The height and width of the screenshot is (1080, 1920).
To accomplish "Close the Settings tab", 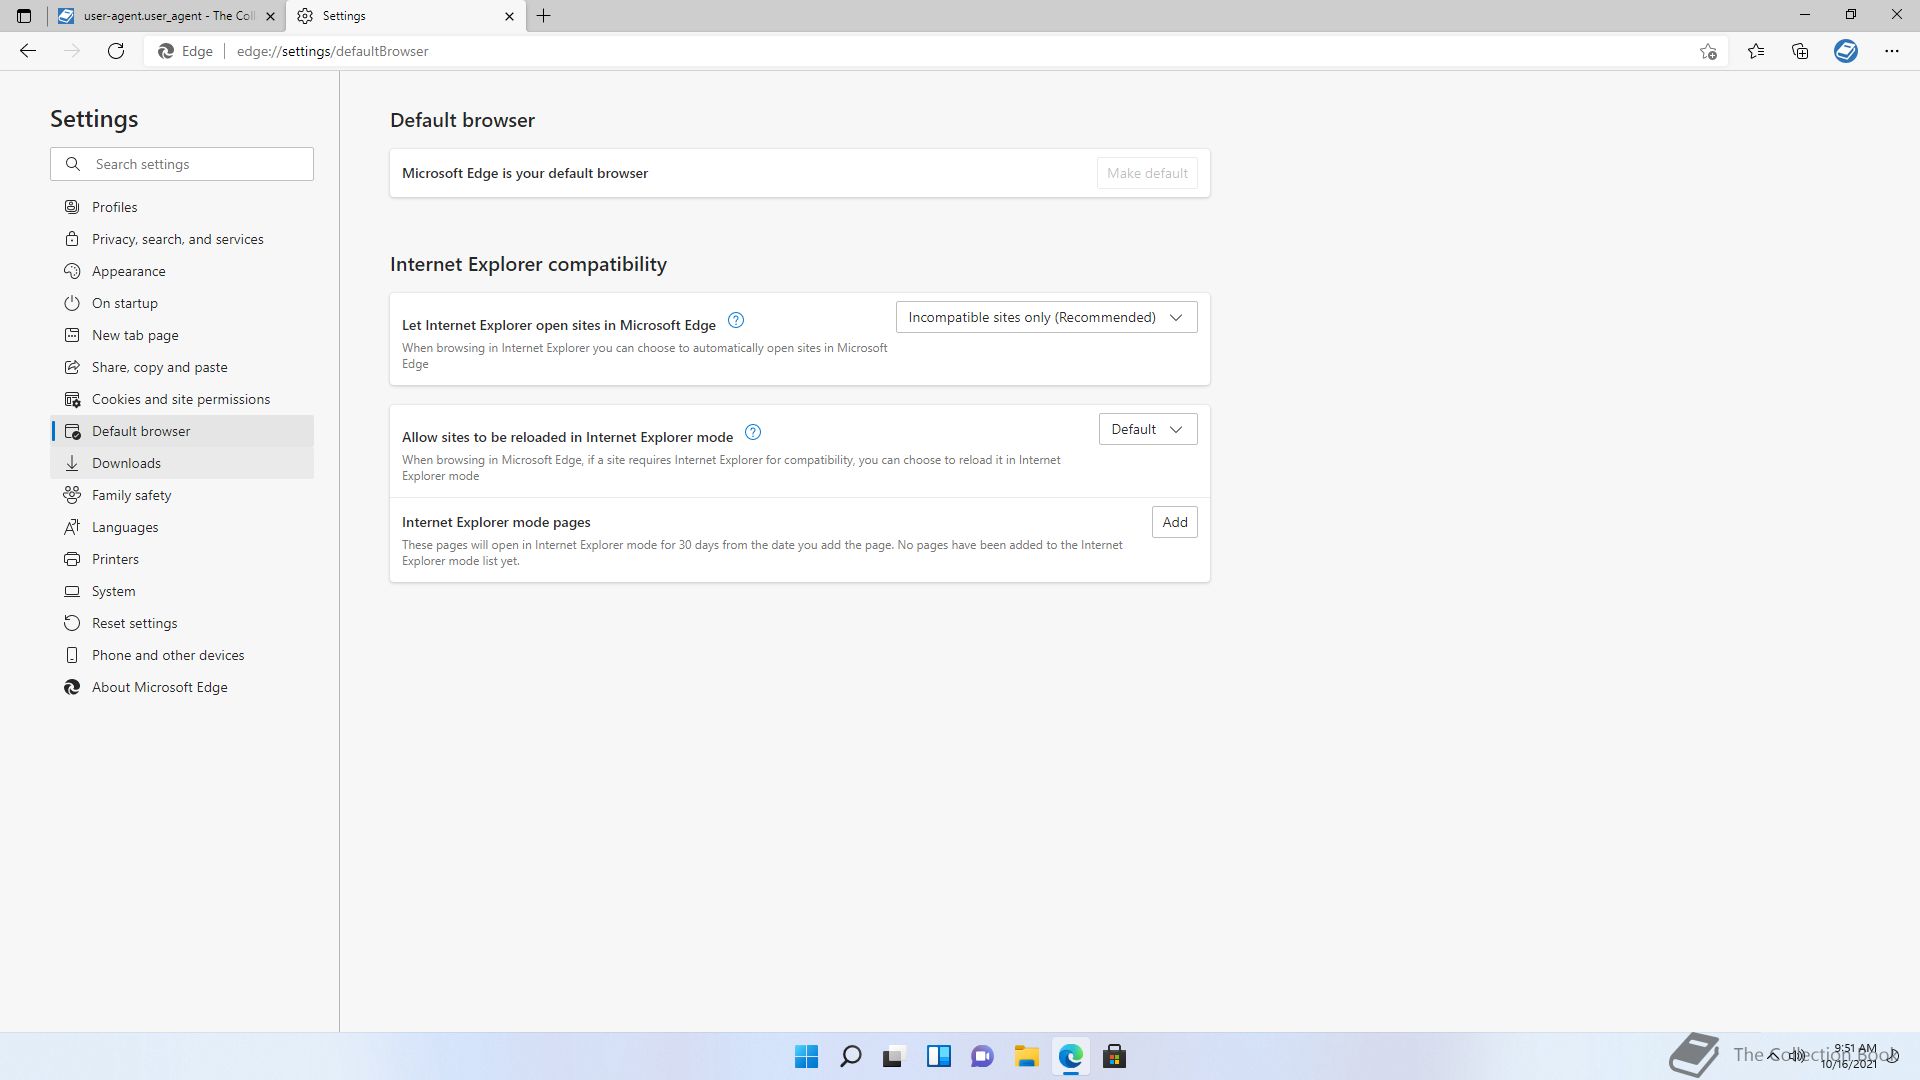I will click(x=509, y=16).
